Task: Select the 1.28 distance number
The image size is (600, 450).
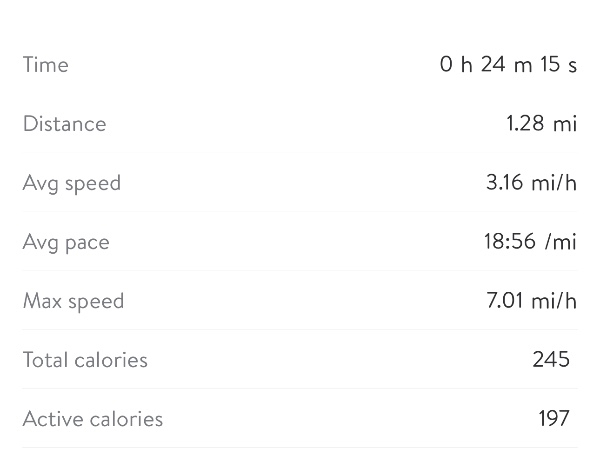Action: (525, 124)
